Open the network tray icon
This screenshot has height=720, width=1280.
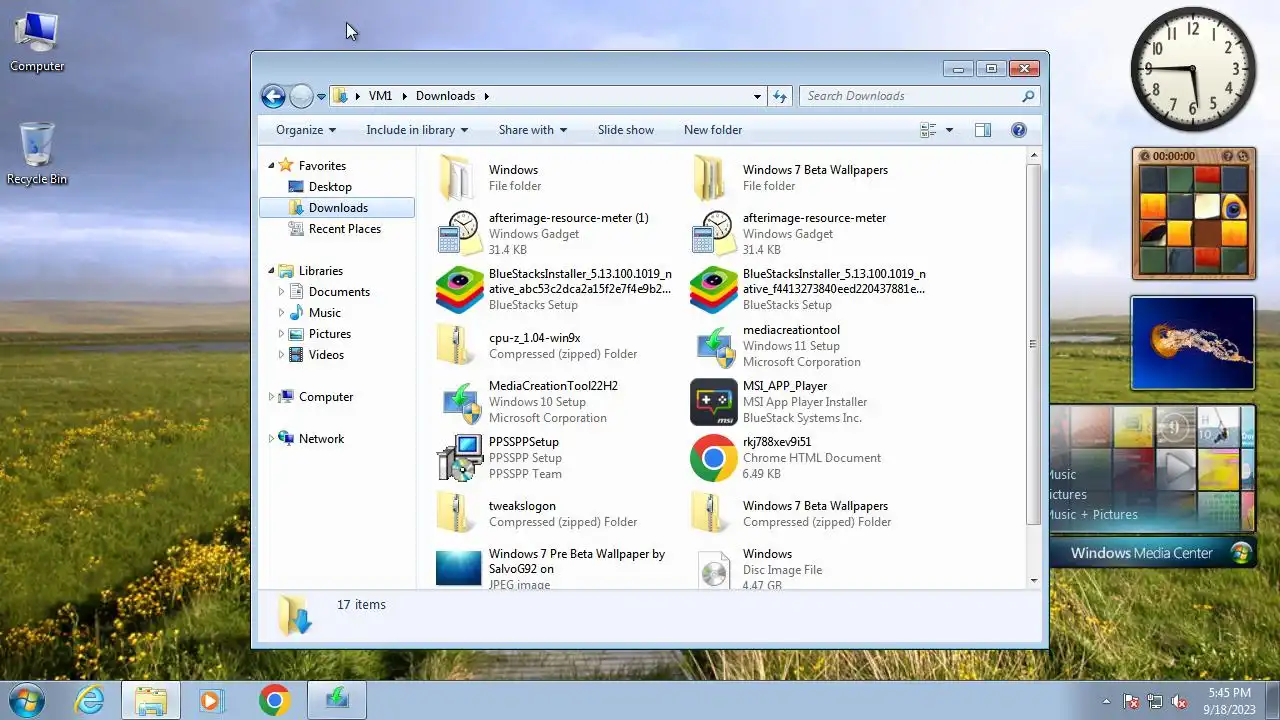1156,701
